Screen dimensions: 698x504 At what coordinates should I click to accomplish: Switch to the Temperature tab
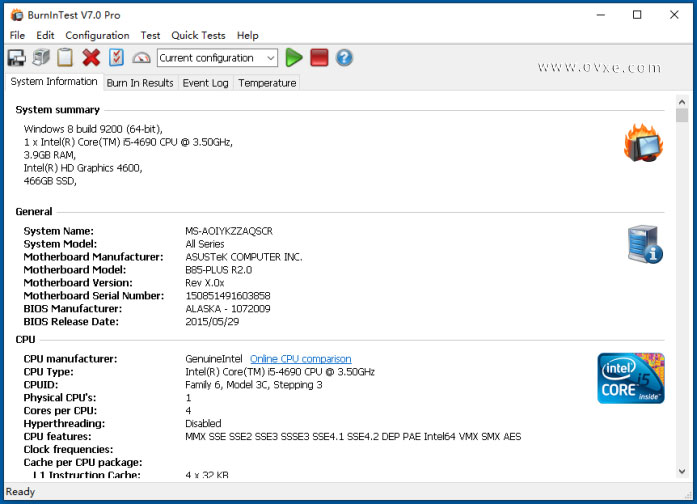pos(267,83)
